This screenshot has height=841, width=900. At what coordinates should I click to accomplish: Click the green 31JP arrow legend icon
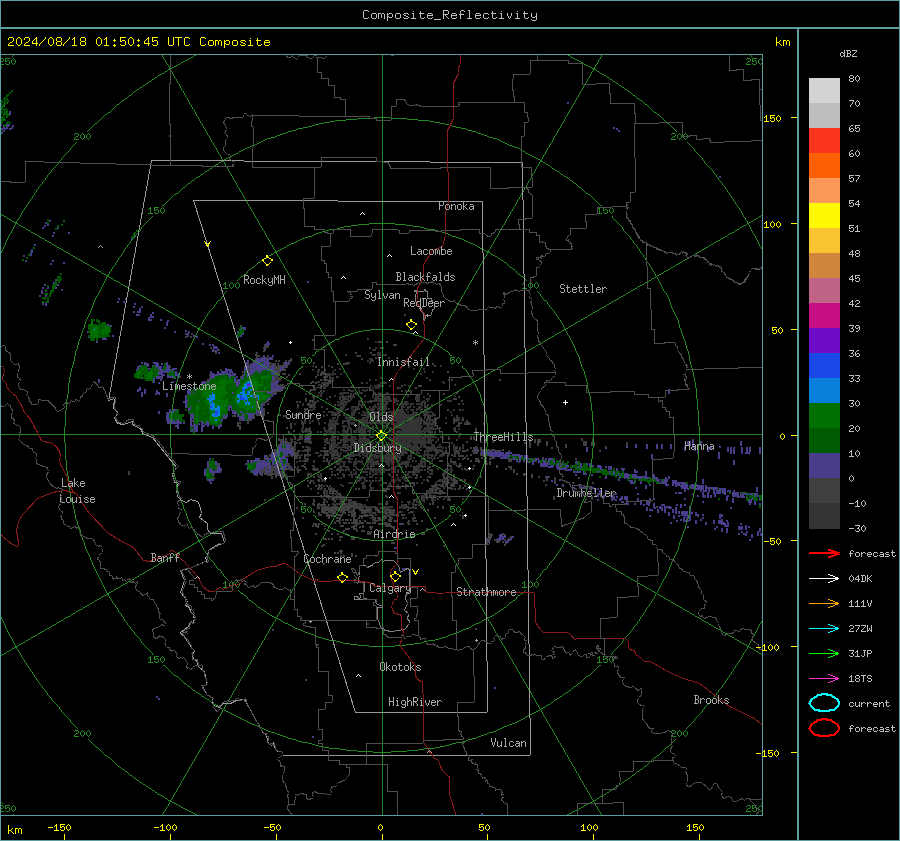[824, 653]
